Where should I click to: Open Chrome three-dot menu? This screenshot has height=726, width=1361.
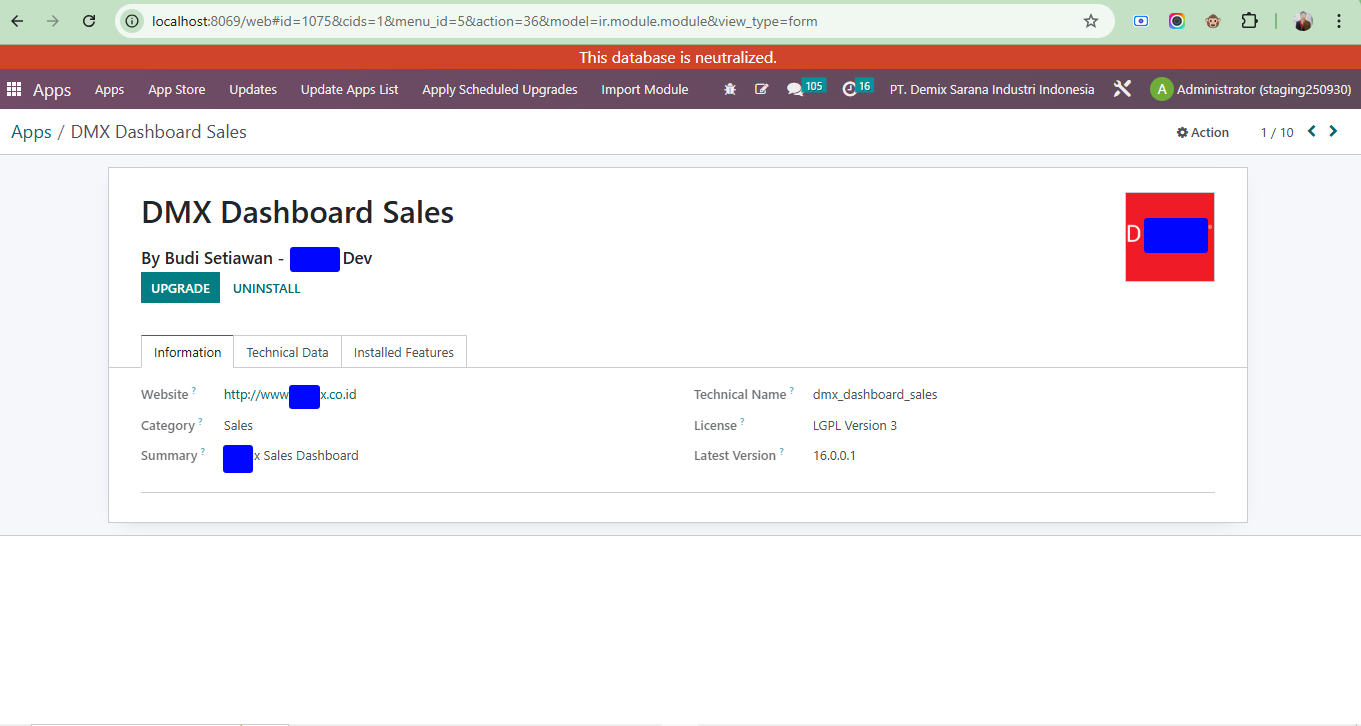pyautogui.click(x=1339, y=21)
